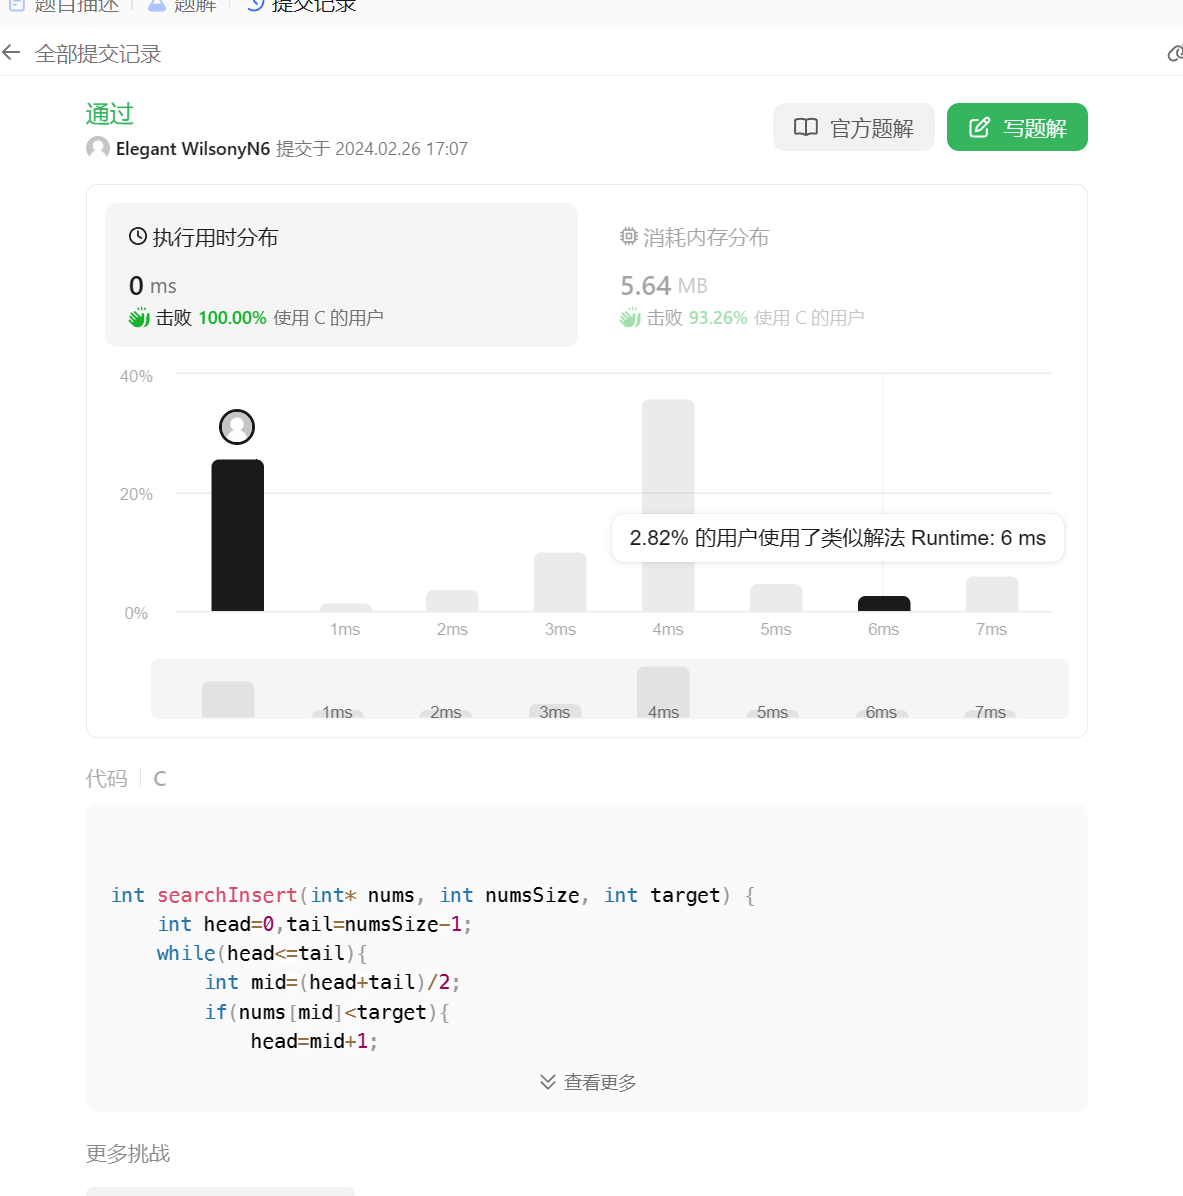This screenshot has width=1183, height=1196.
Task: Open the 提交记录 tab
Action: tap(302, 6)
